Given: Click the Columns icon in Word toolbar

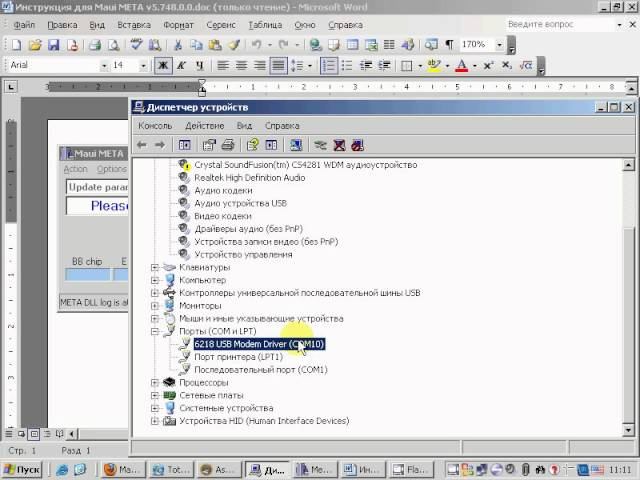Looking at the screenshot, I should click(x=389, y=44).
